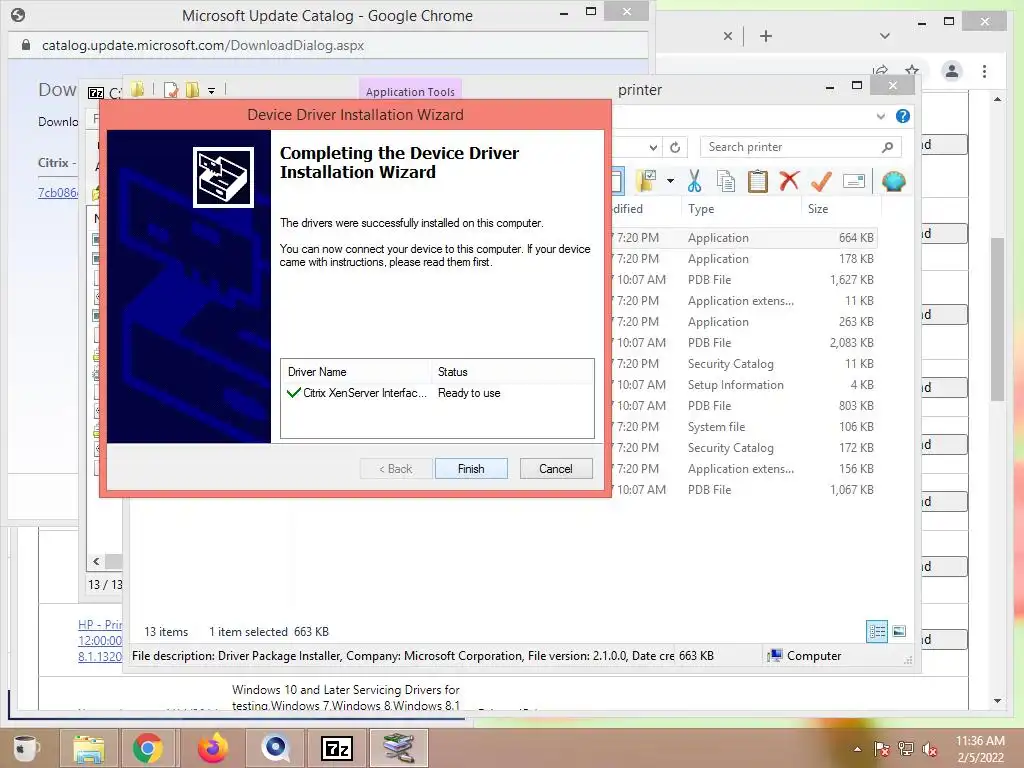Show hidden system tray icons

point(857,749)
